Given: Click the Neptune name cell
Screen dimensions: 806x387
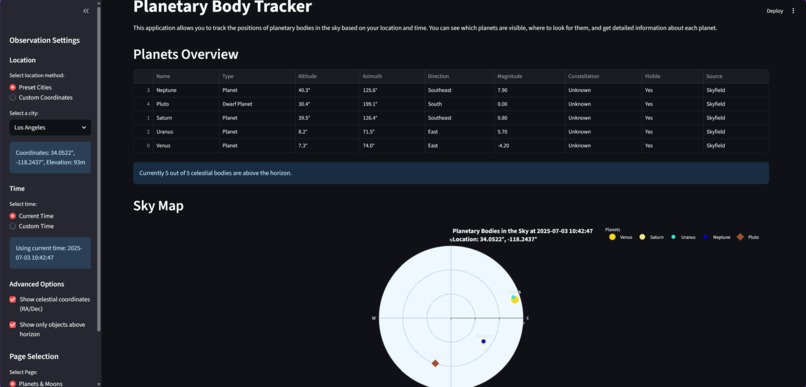Looking at the screenshot, I should [x=187, y=90].
